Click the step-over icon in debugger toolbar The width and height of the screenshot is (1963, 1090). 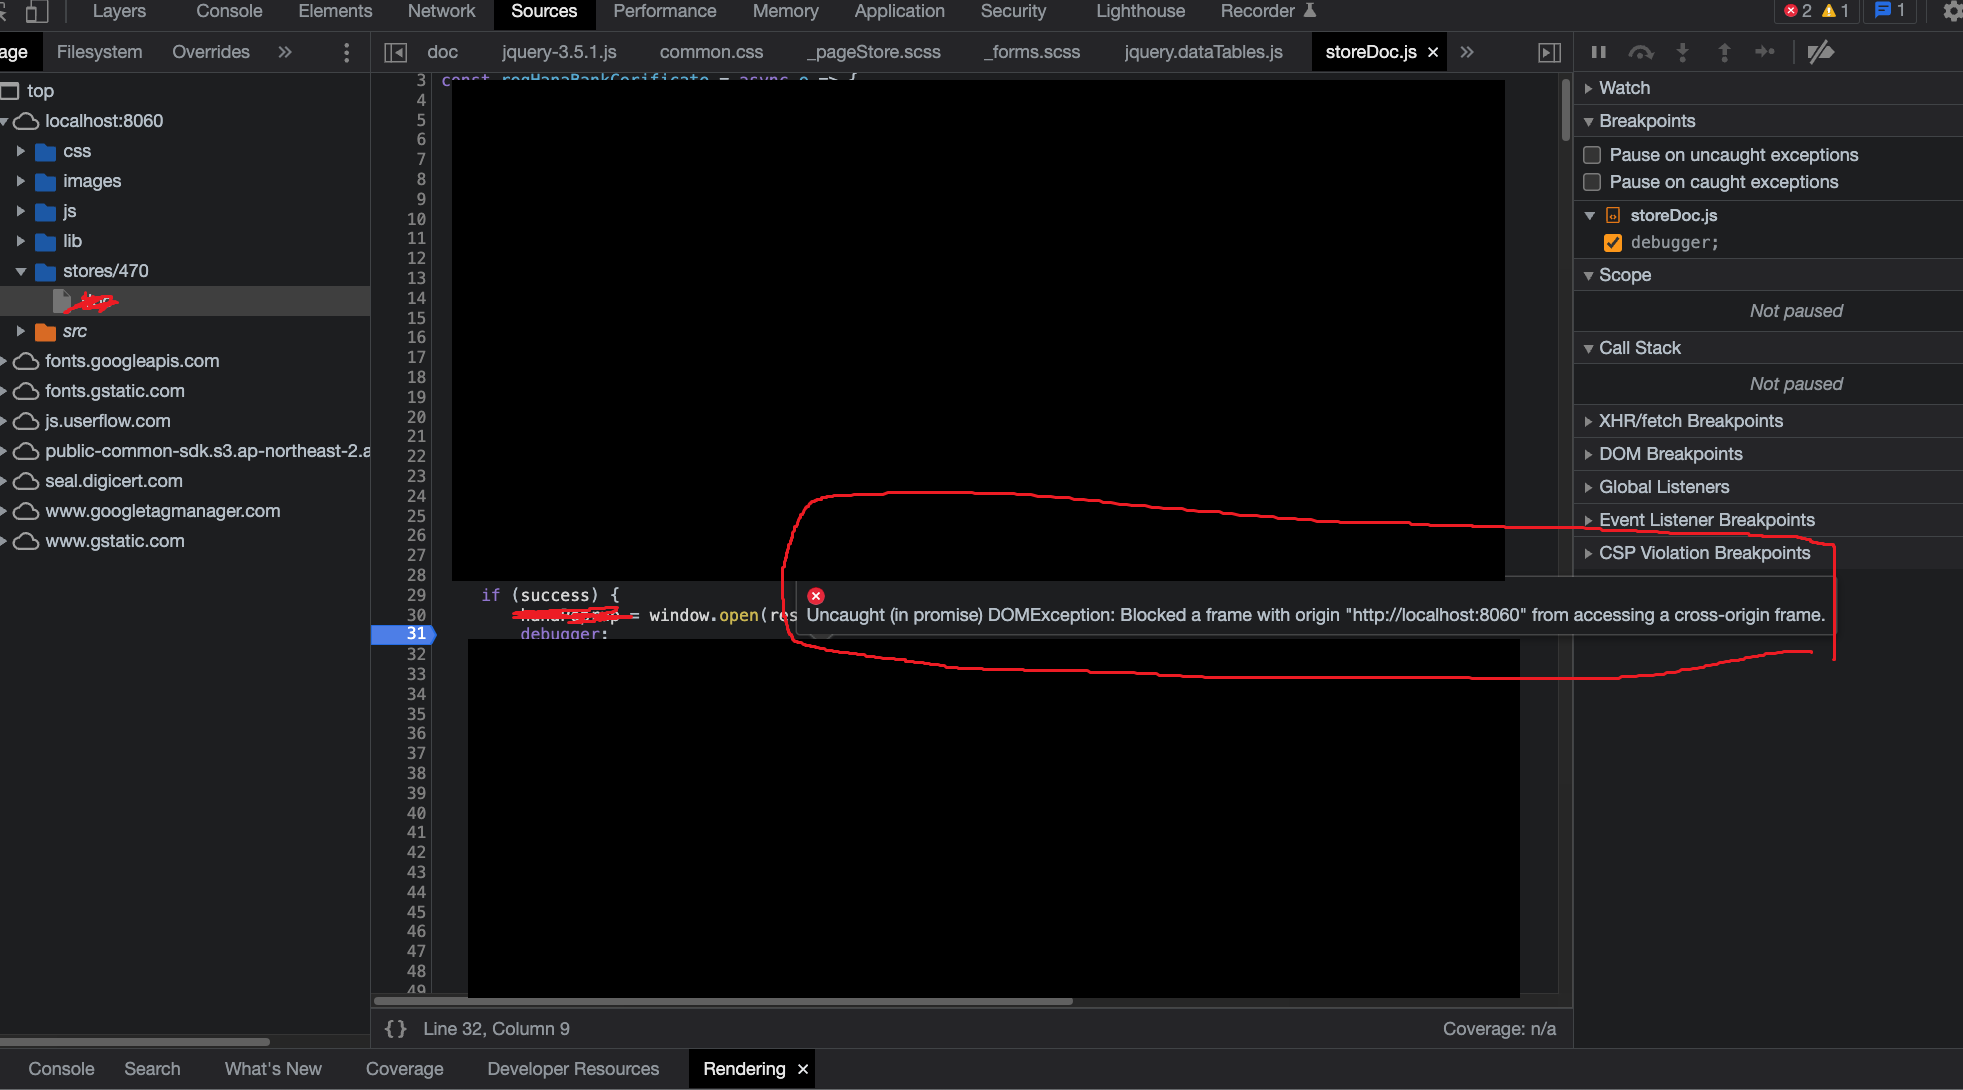point(1640,51)
